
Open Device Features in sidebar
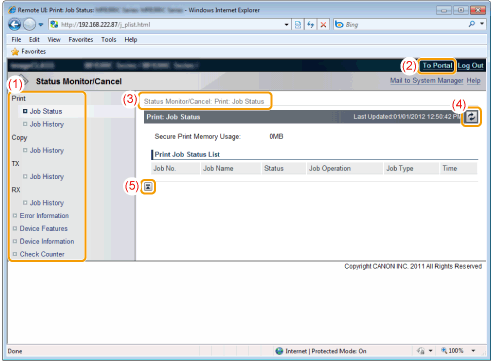point(43,229)
